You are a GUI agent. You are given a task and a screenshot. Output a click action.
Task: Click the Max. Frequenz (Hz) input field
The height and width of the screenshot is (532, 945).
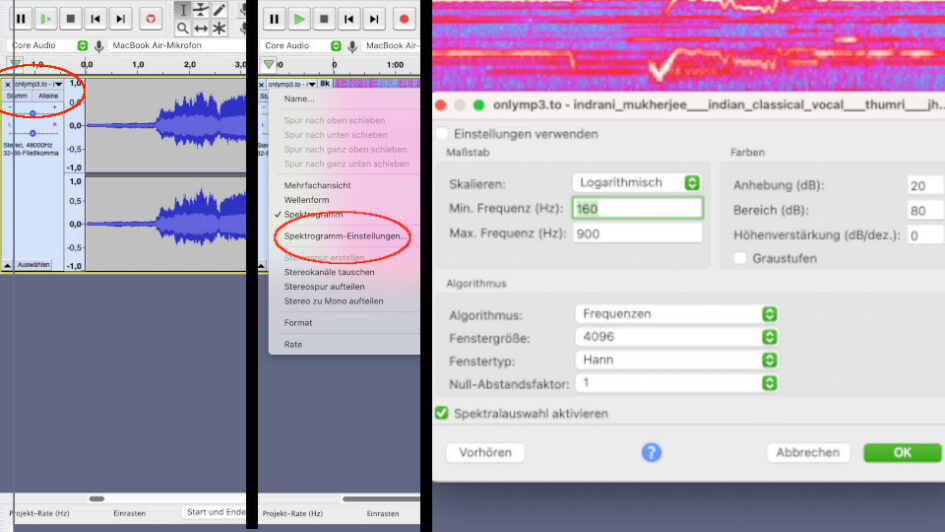[x=637, y=233]
